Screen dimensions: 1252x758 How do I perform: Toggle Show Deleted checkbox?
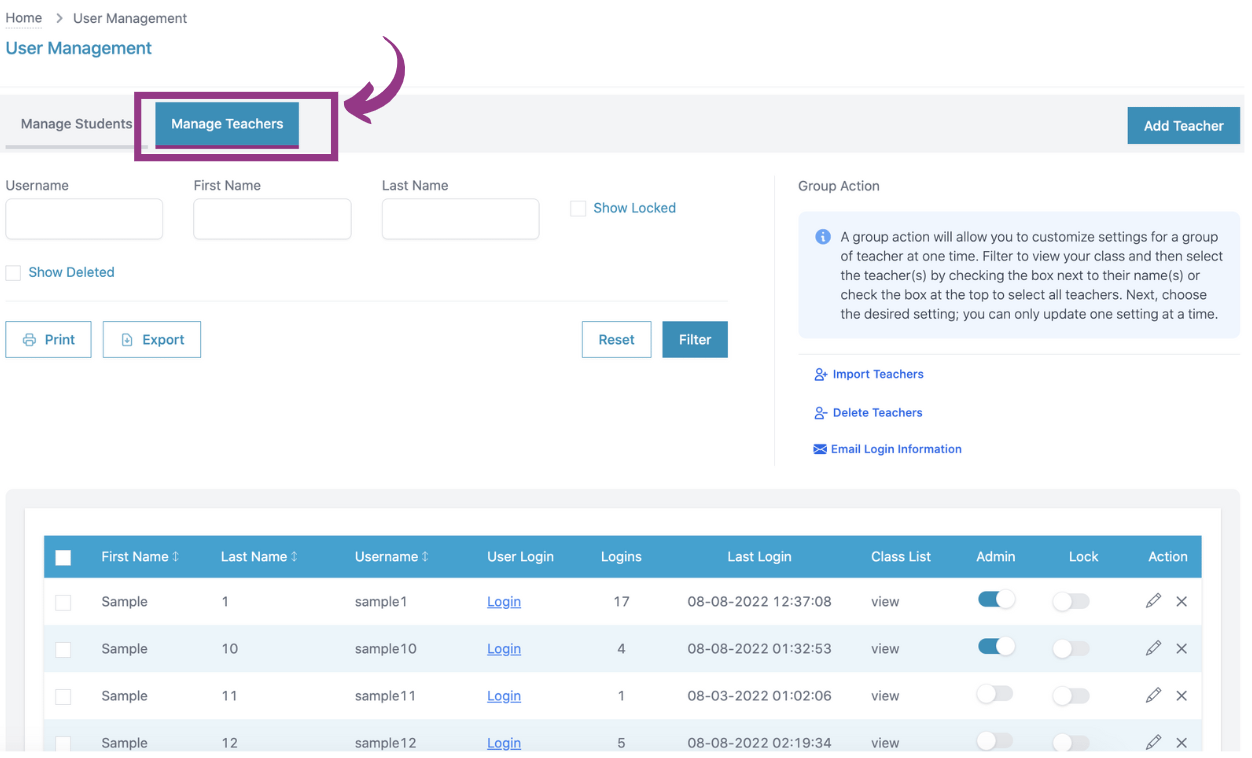[x=13, y=272]
